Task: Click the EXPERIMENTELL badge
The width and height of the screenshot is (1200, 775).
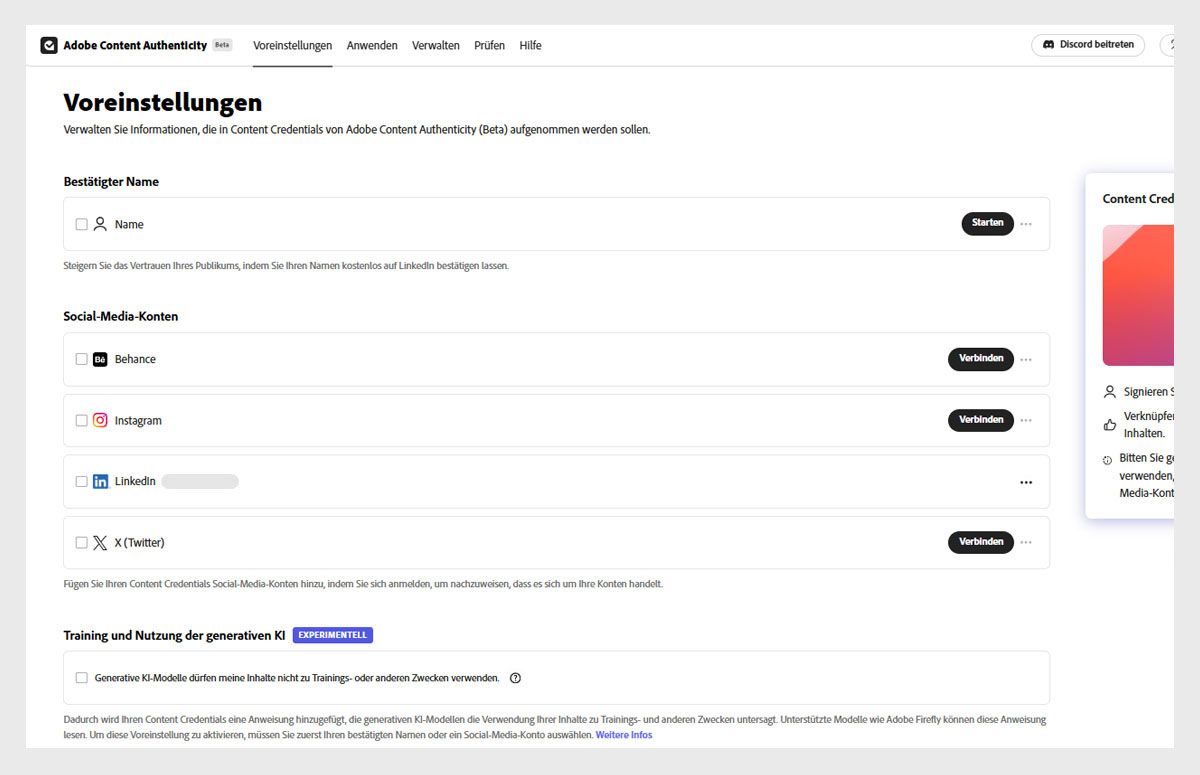Action: 333,635
